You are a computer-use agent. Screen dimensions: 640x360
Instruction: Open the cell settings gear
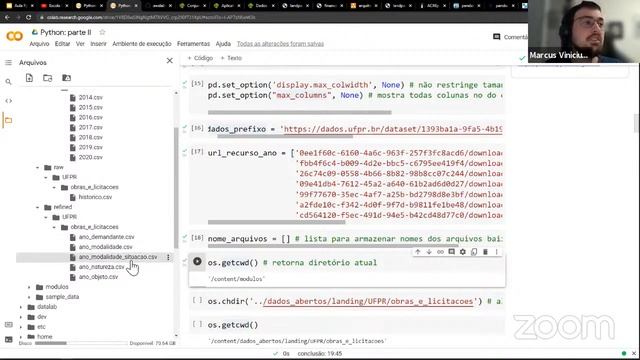[x=462, y=252]
